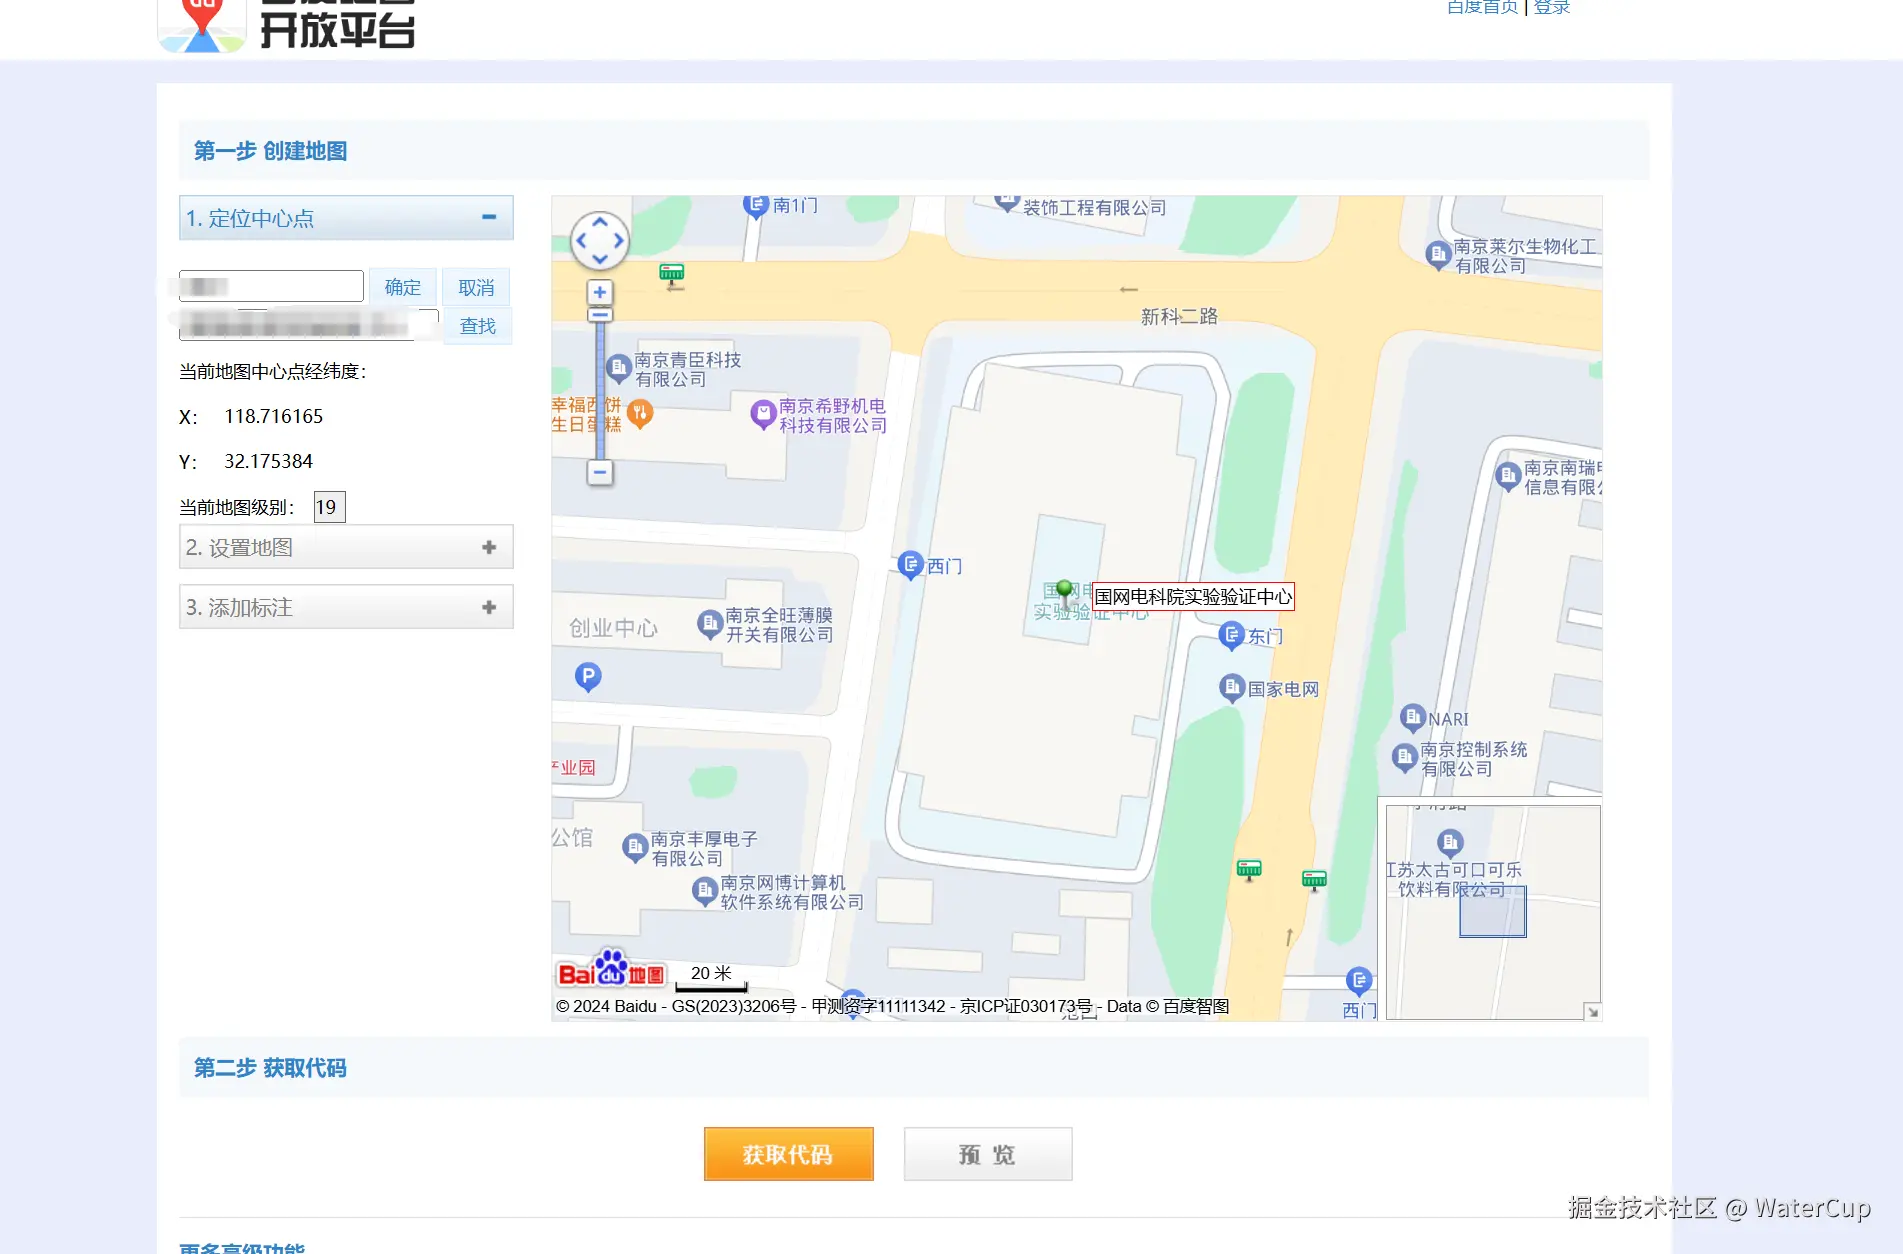Click the vertical zoom slider track
Viewport: 1903px width, 1254px height.
click(x=599, y=390)
